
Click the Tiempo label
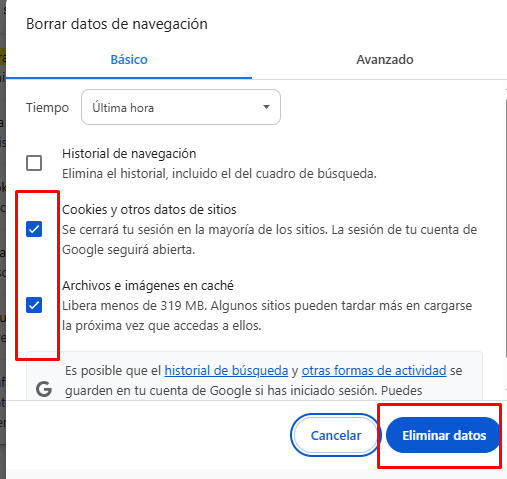point(47,108)
